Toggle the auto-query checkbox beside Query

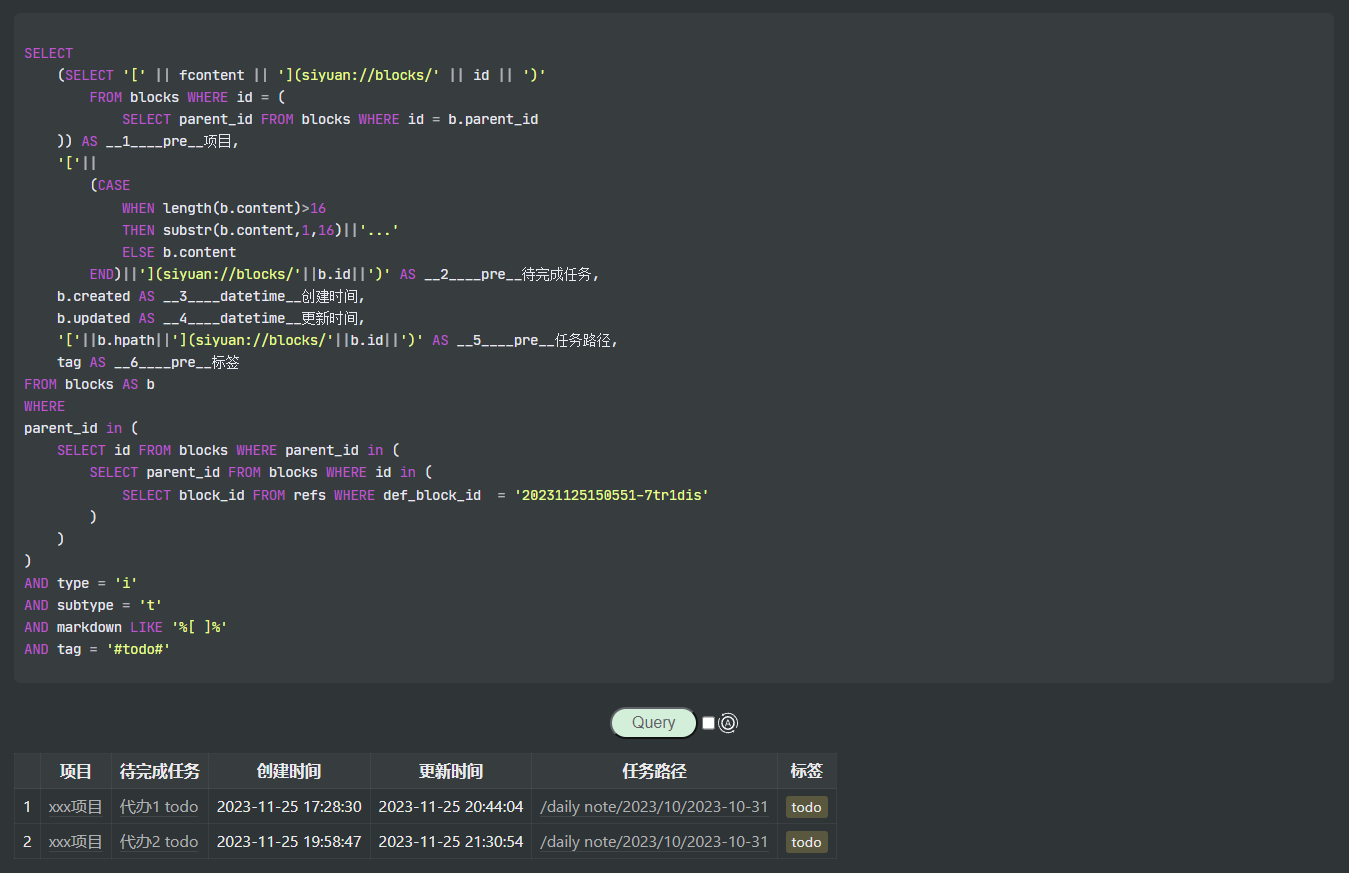tap(709, 723)
